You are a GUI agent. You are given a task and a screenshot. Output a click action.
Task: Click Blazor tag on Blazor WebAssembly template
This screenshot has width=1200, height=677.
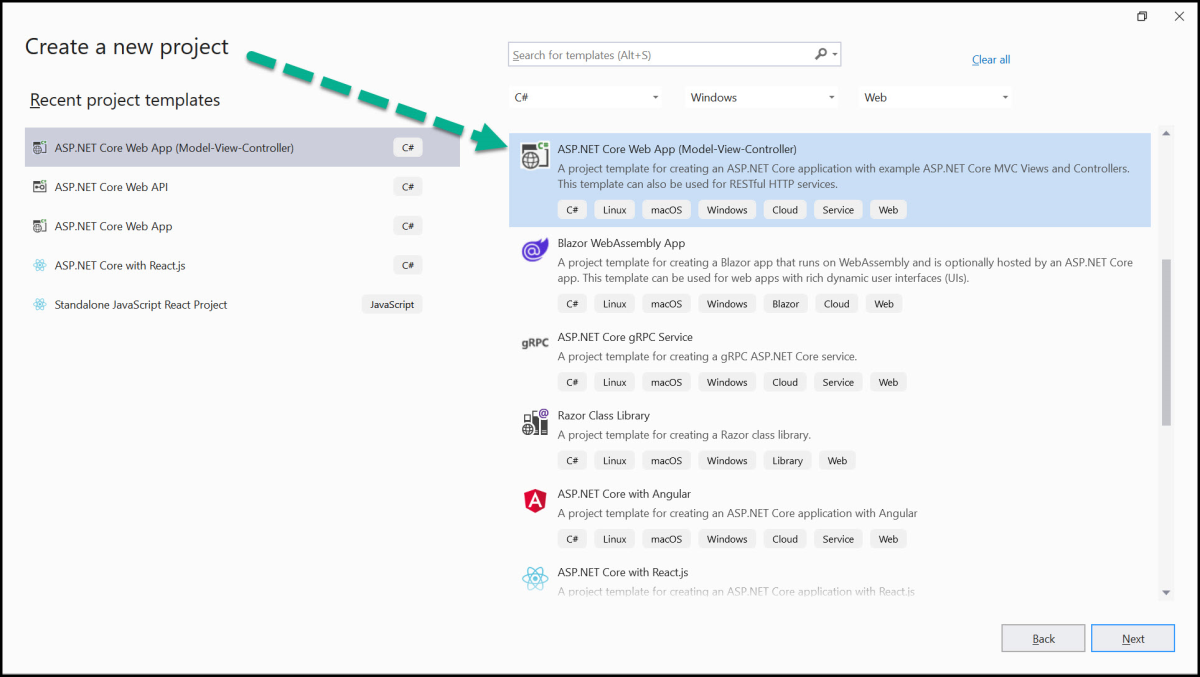pos(786,304)
